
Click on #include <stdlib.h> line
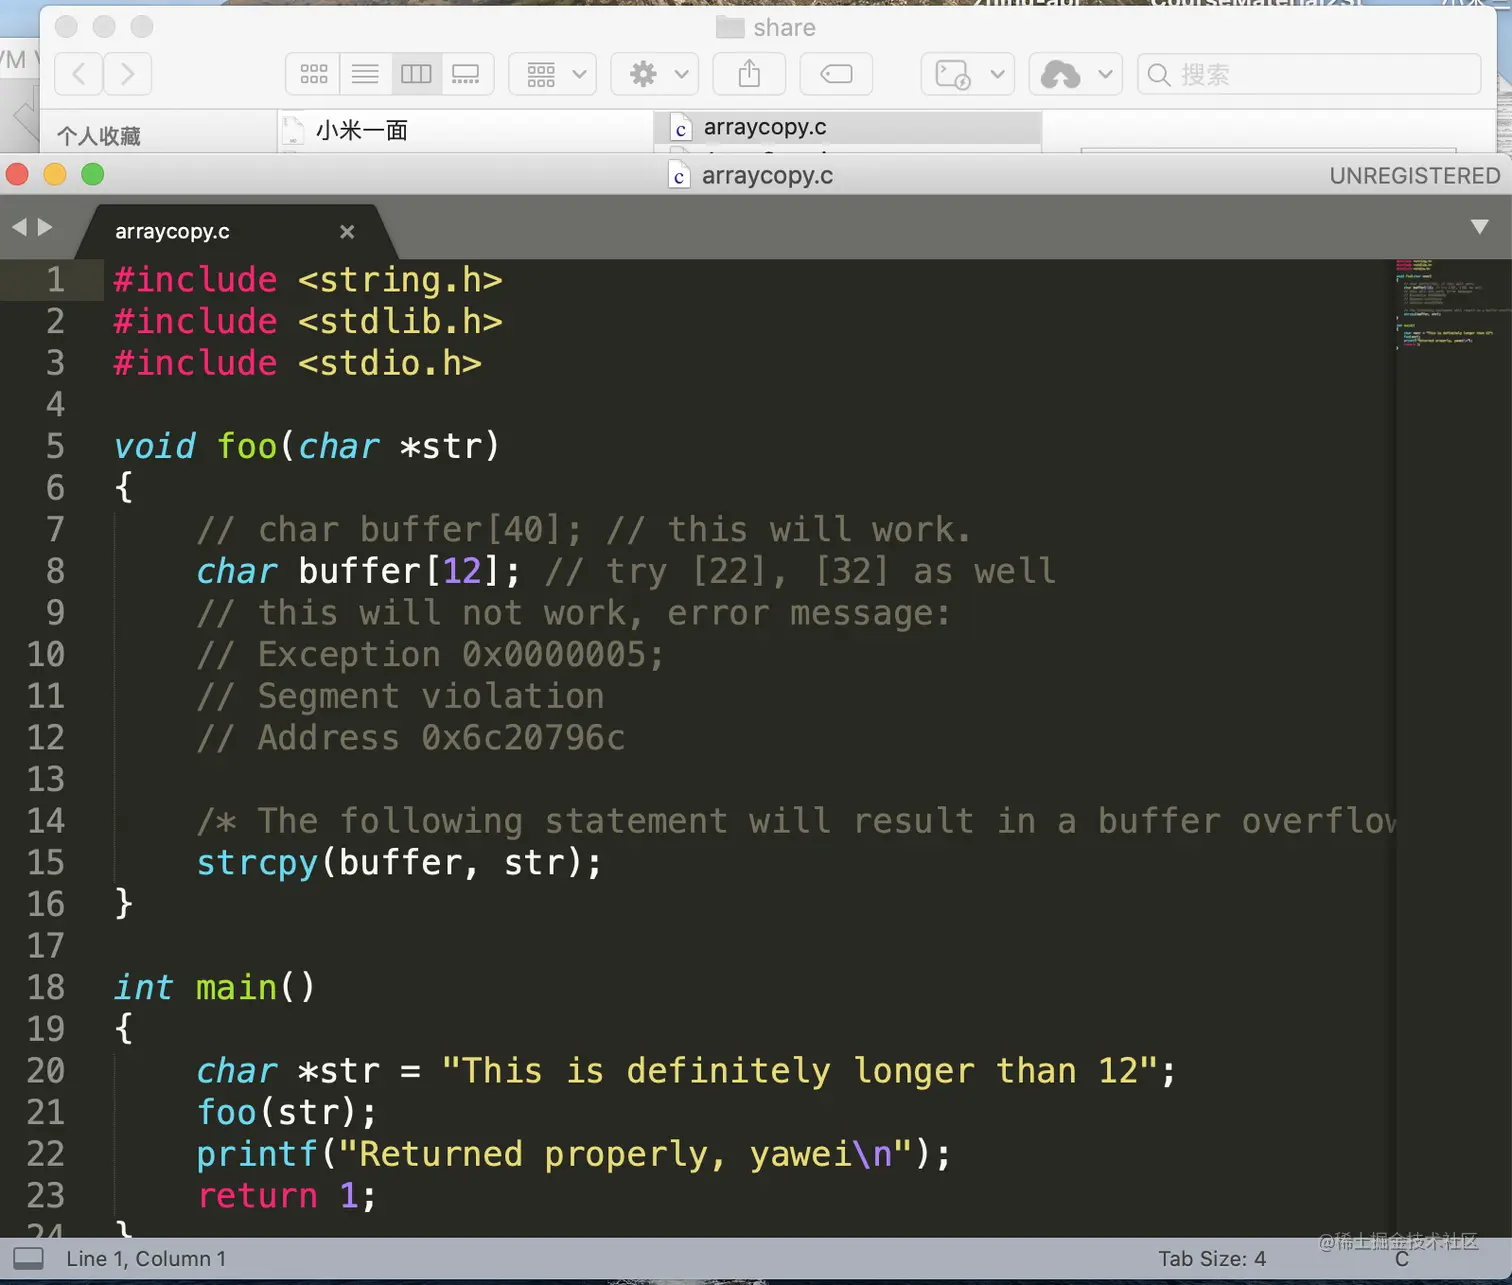click(x=308, y=321)
